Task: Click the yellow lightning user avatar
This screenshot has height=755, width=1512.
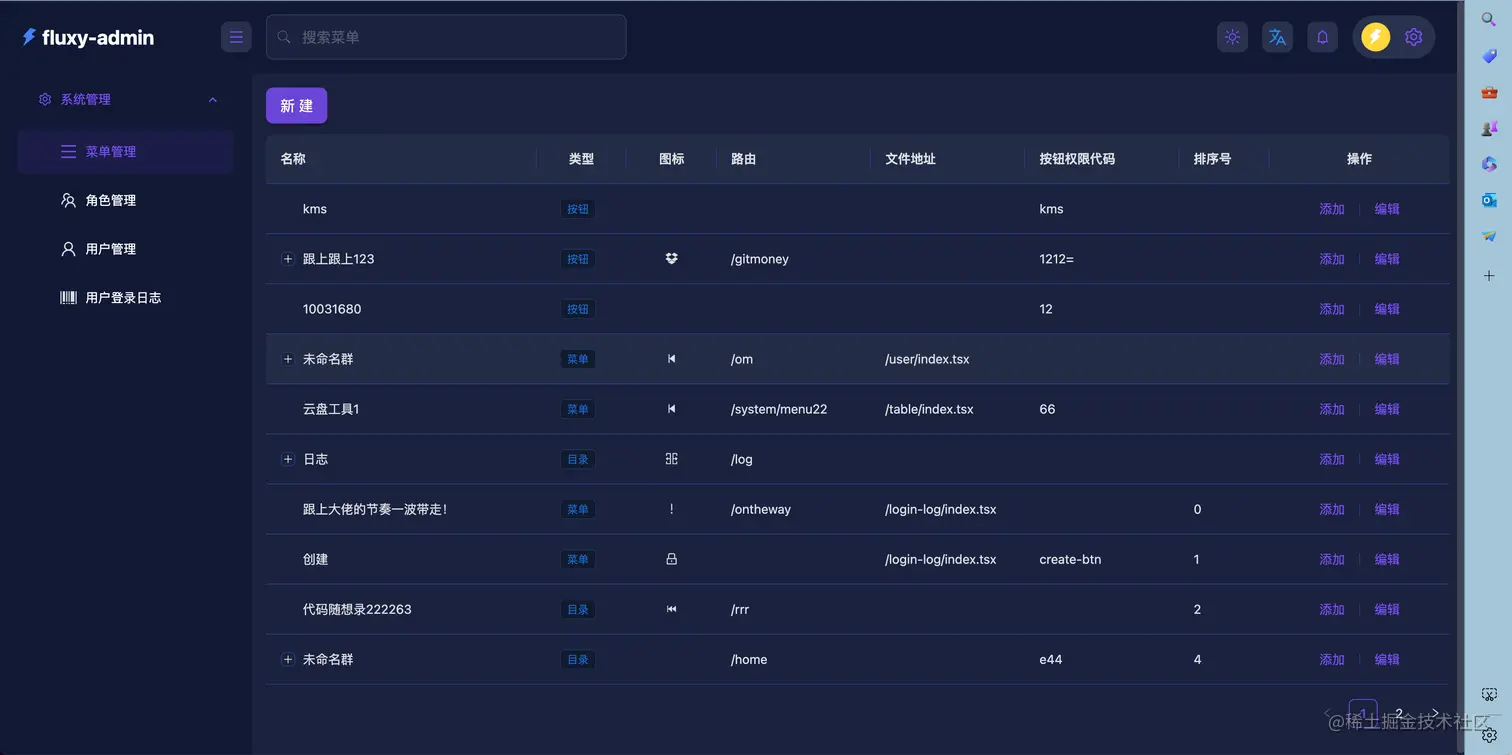Action: (1376, 37)
